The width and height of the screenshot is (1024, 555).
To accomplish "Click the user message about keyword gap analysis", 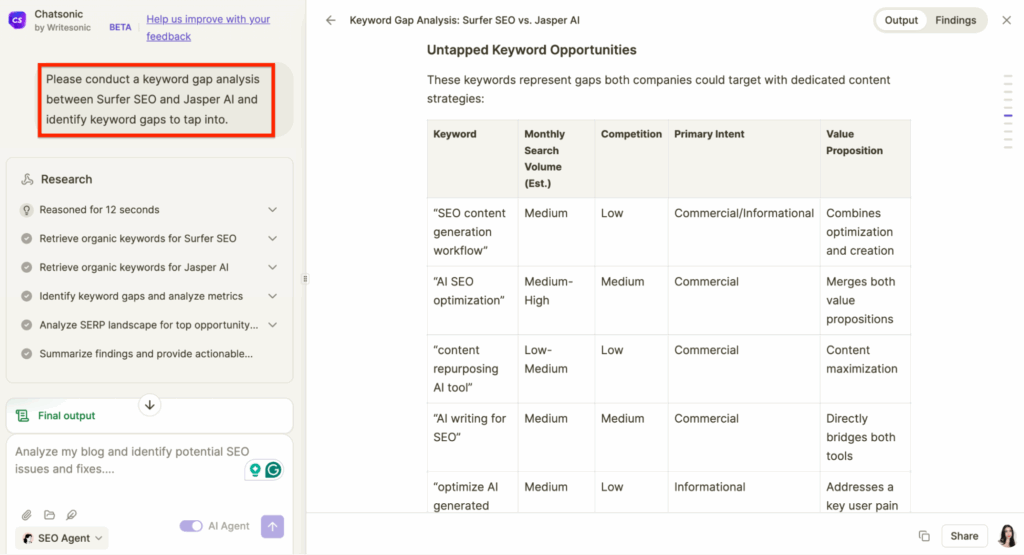I will [156, 99].
